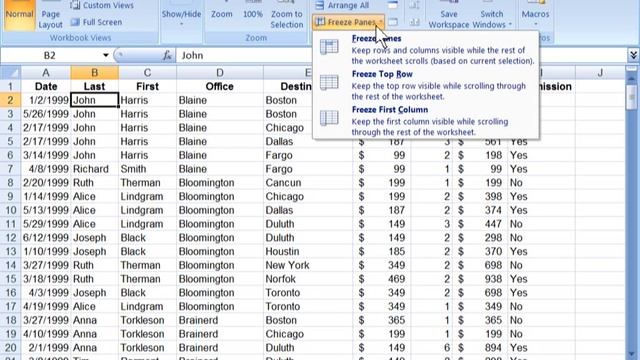
Task: Click Zoom to Selection
Action: (x=287, y=16)
